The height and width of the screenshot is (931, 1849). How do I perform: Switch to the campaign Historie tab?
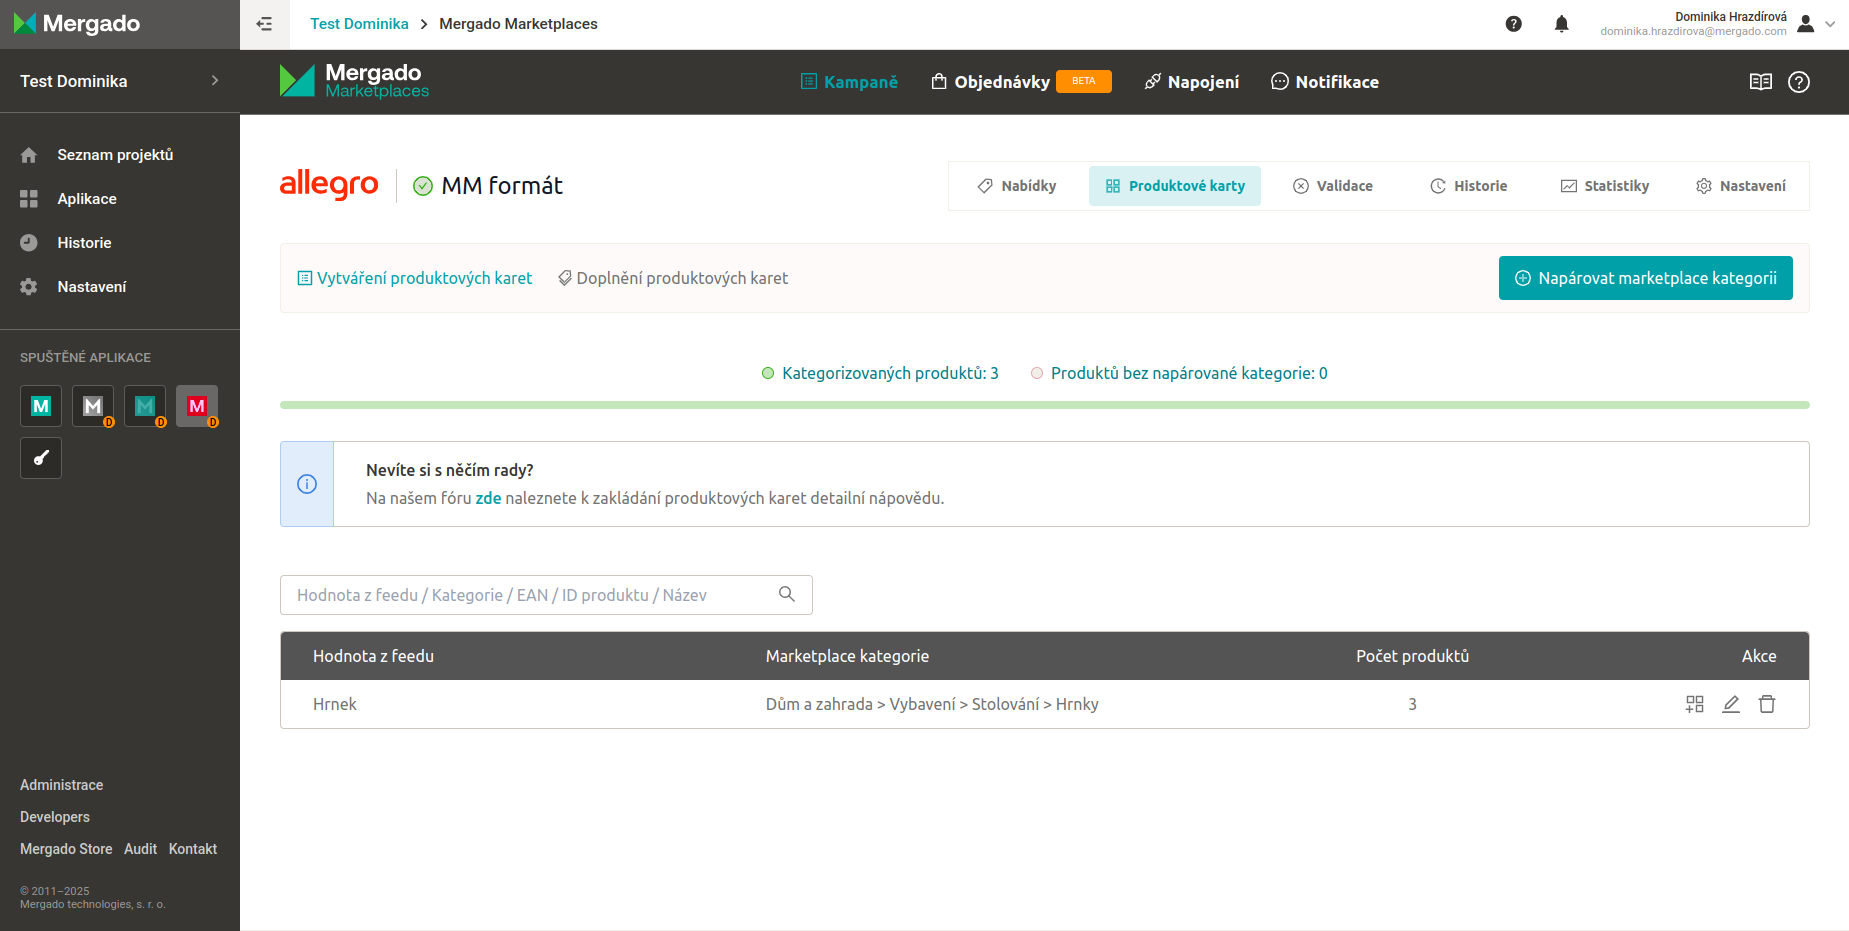1469,186
